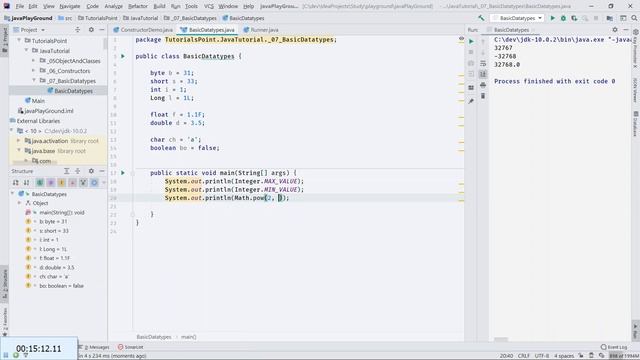Click the CRLF line separator status

click(524, 356)
